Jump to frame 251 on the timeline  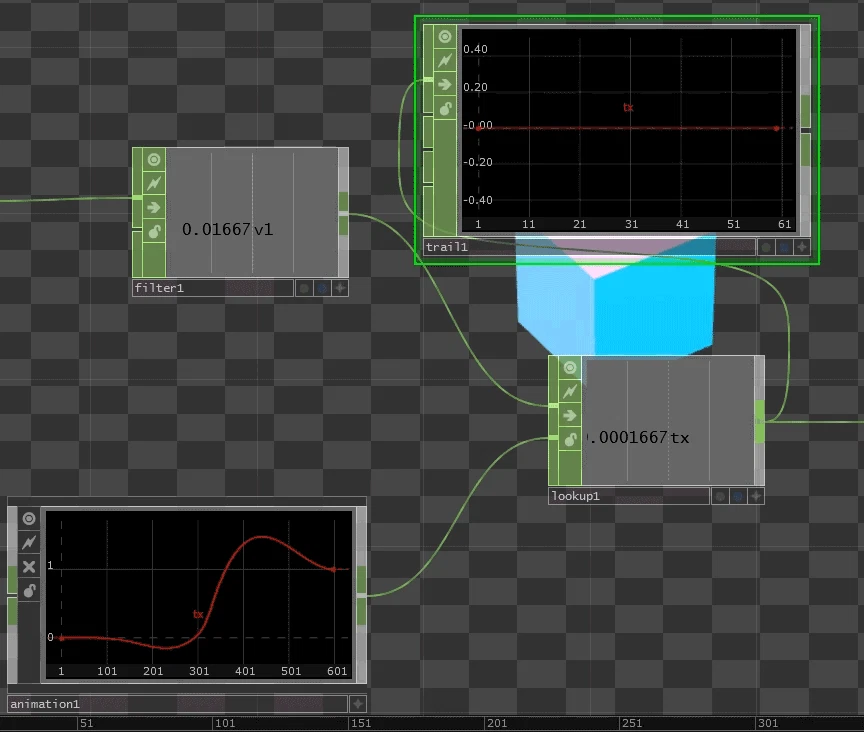point(631,723)
